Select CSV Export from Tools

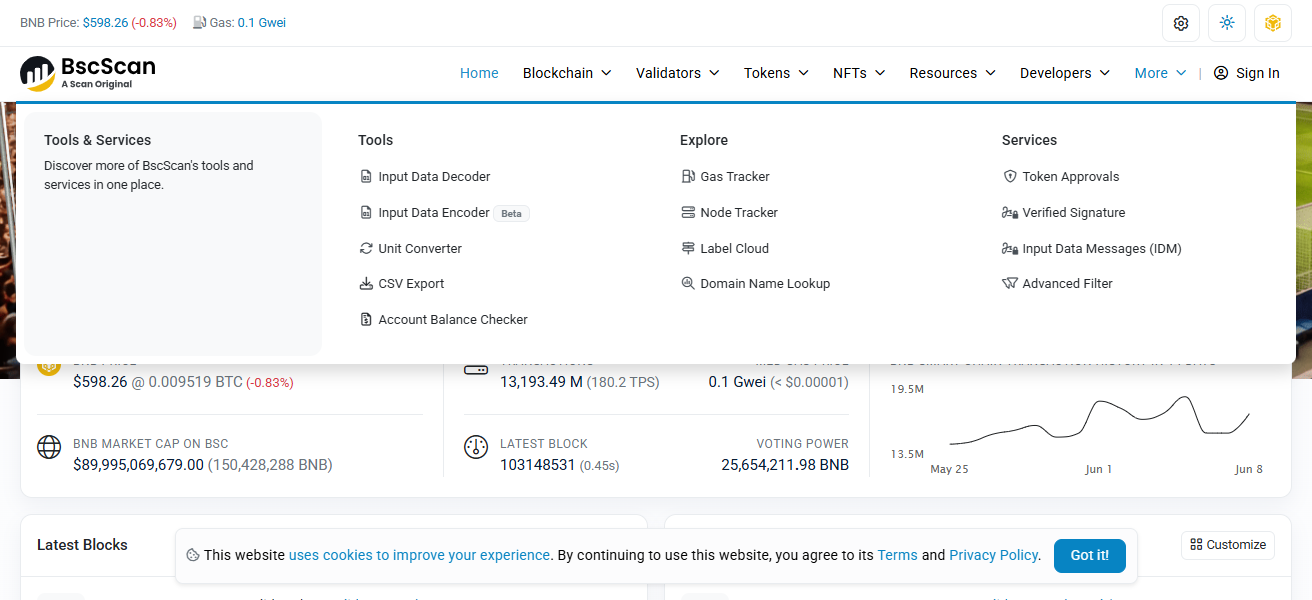402,284
